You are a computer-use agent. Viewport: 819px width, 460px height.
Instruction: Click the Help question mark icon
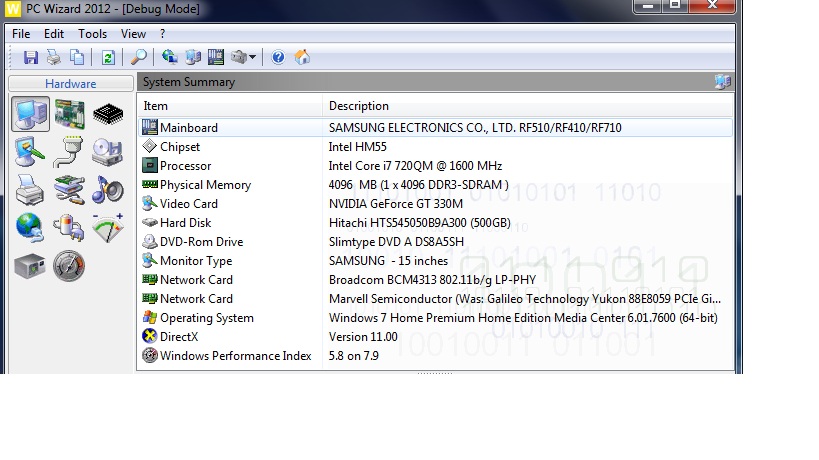(x=278, y=57)
